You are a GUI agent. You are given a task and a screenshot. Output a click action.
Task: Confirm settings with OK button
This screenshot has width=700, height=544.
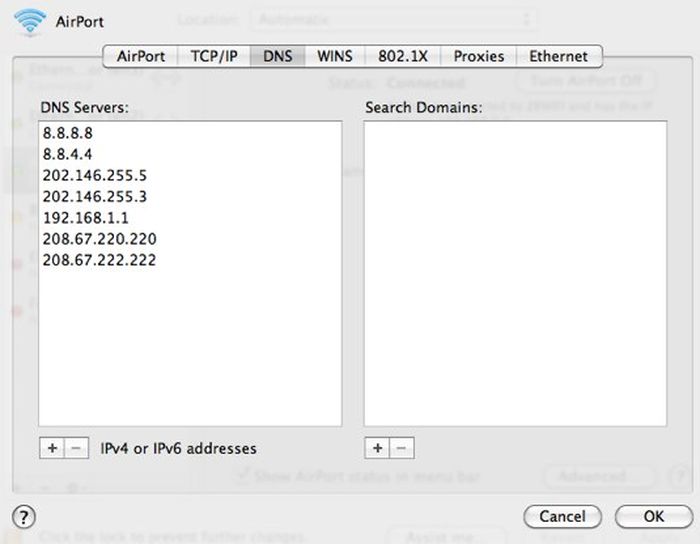pos(654,516)
